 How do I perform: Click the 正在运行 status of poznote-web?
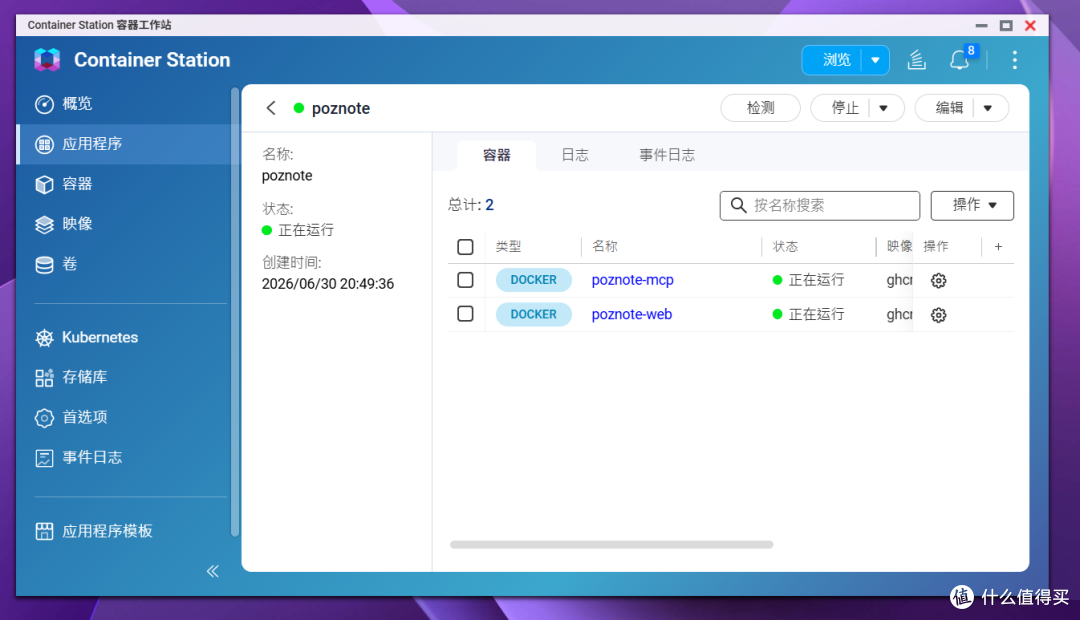(809, 315)
